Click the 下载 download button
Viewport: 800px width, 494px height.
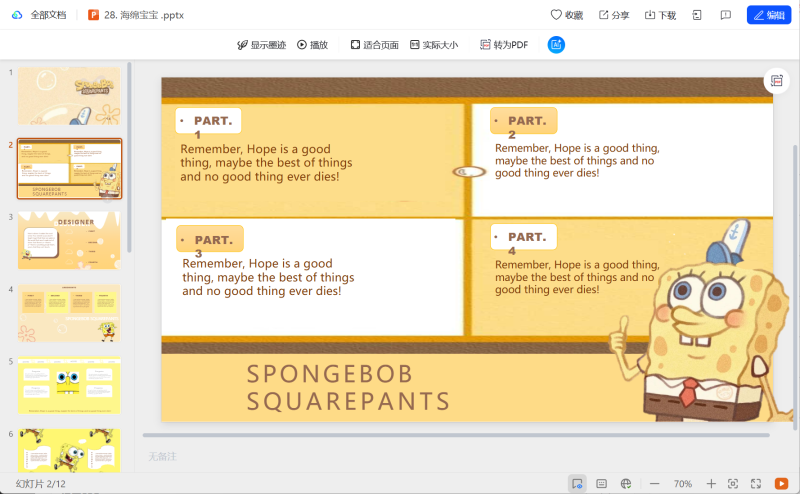click(660, 15)
